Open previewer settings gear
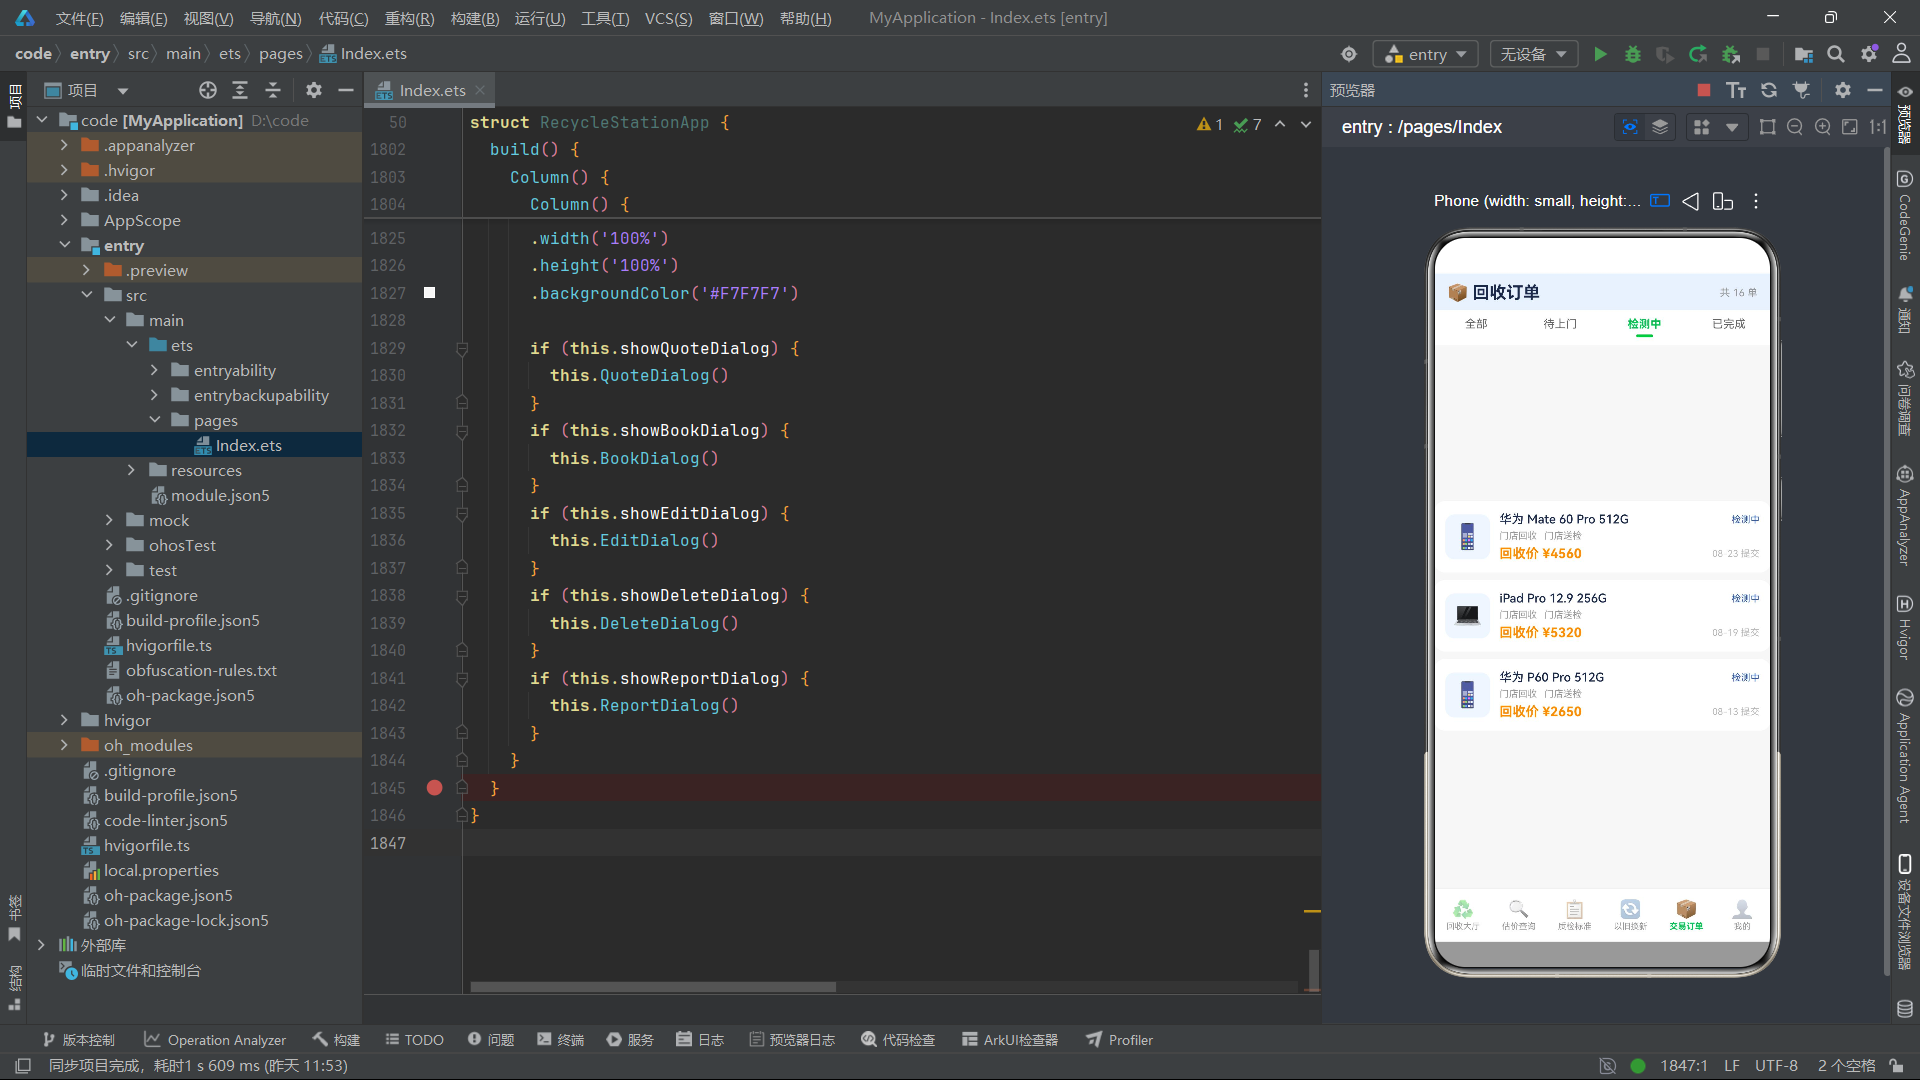This screenshot has height=1080, width=1920. [1843, 90]
